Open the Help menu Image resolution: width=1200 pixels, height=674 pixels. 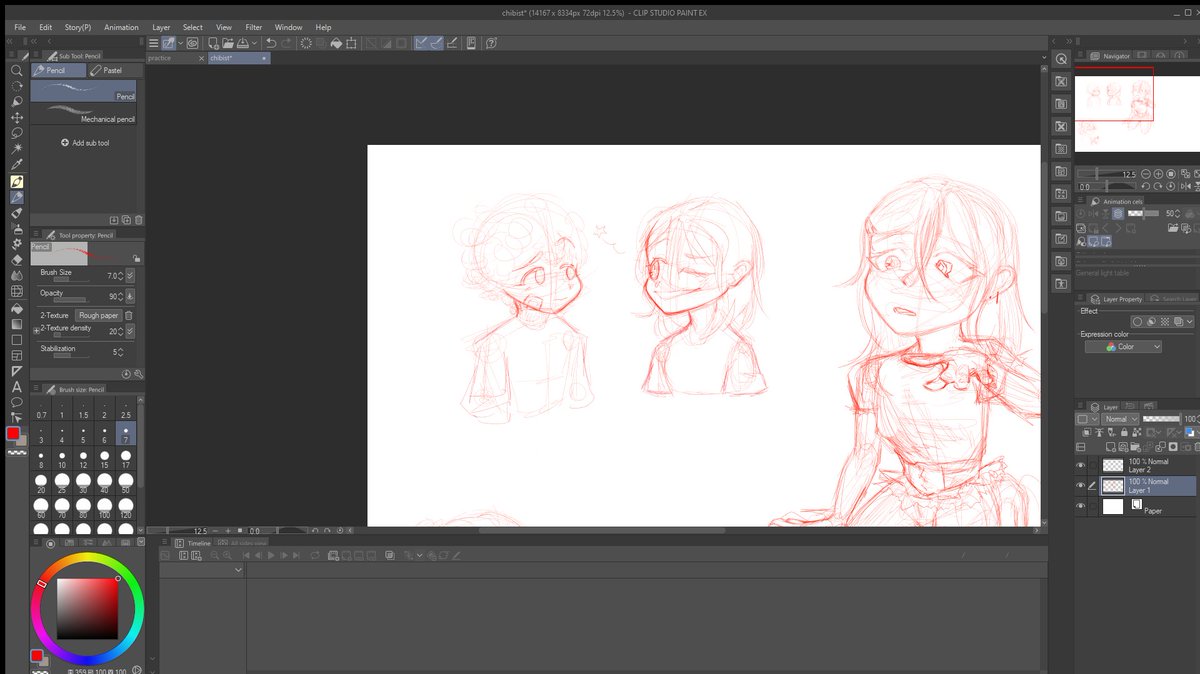pos(323,27)
